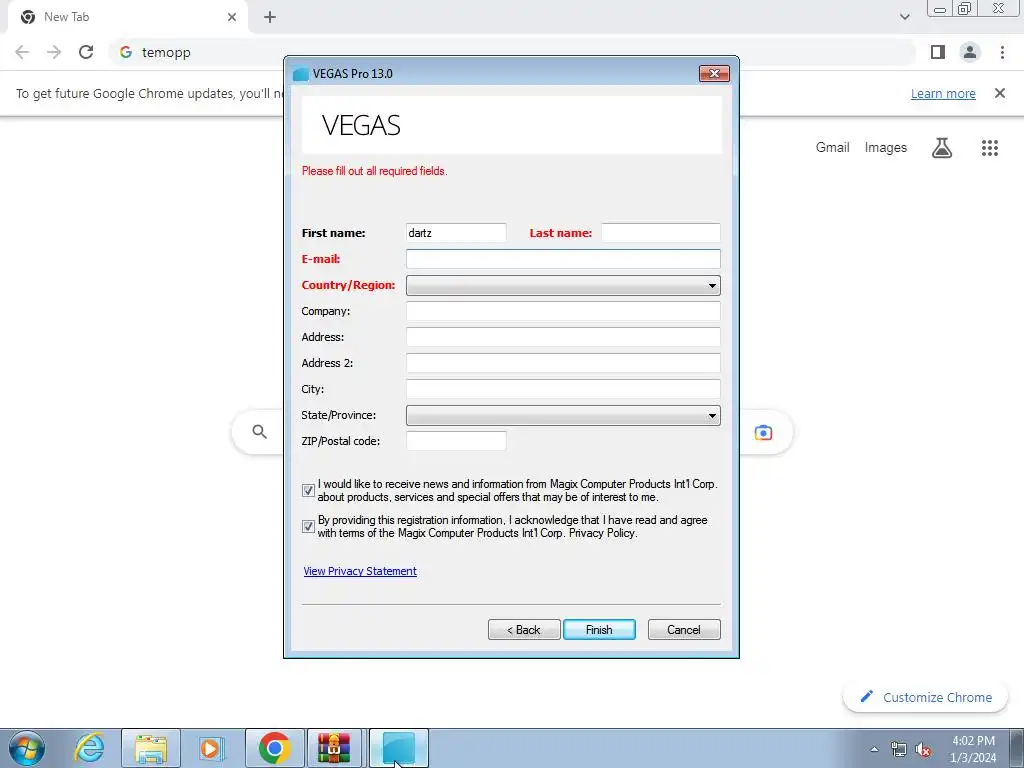1024x768 pixels.
Task: Open Chrome side panel icon
Action: [938, 52]
